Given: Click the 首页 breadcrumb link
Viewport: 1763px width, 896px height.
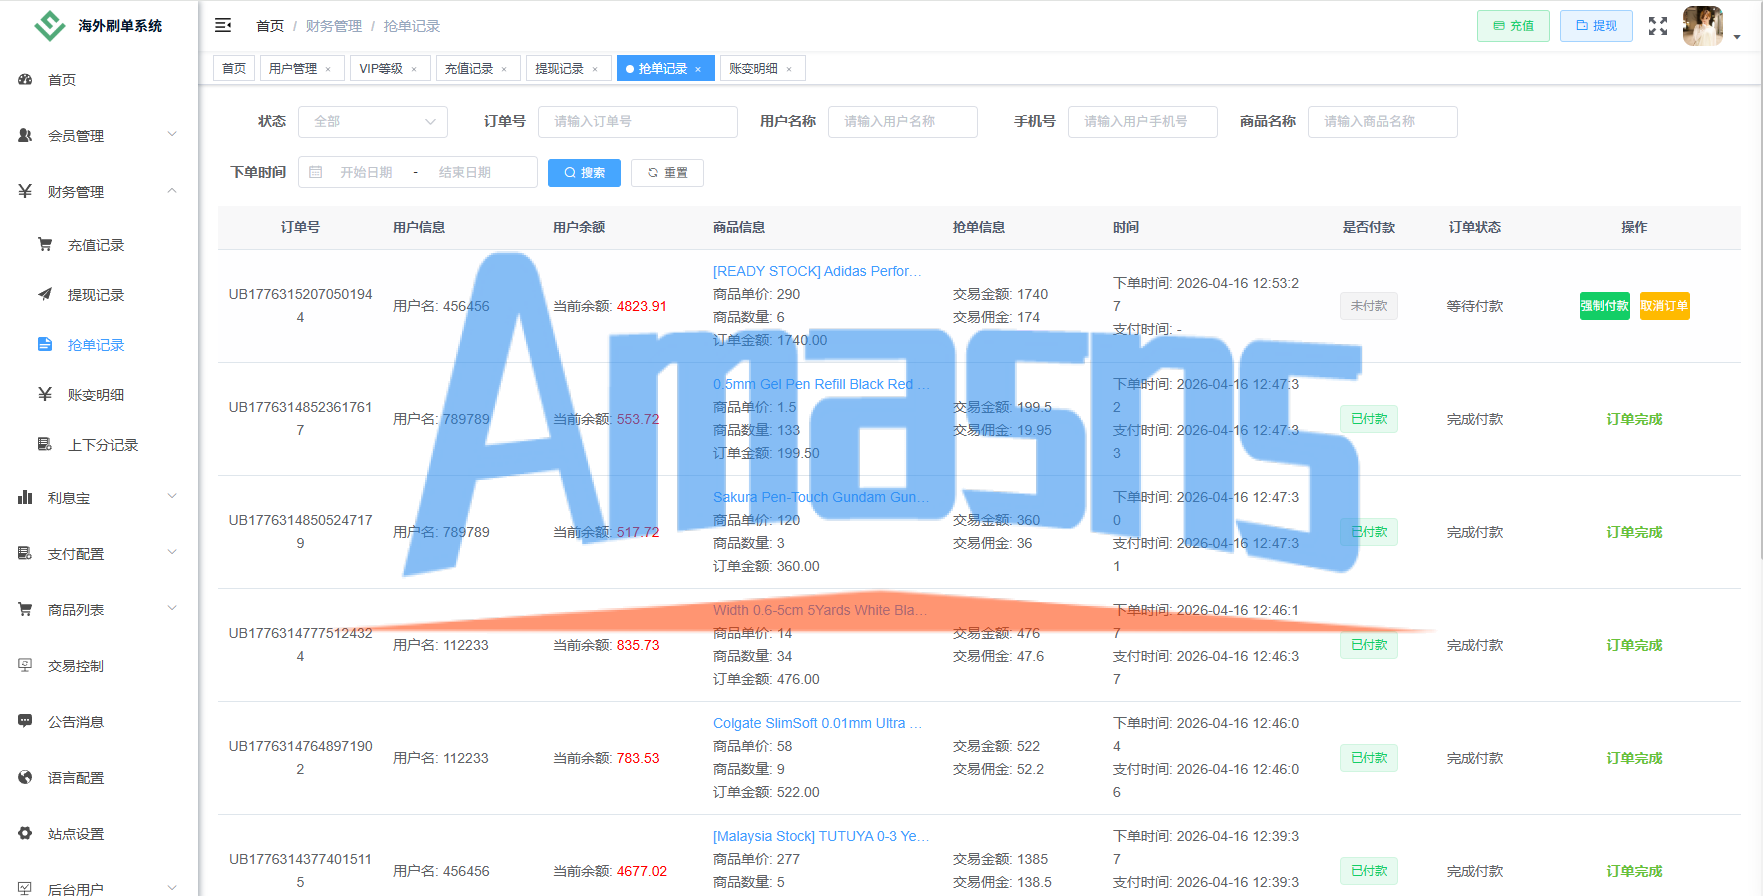Looking at the screenshot, I should click(x=270, y=26).
